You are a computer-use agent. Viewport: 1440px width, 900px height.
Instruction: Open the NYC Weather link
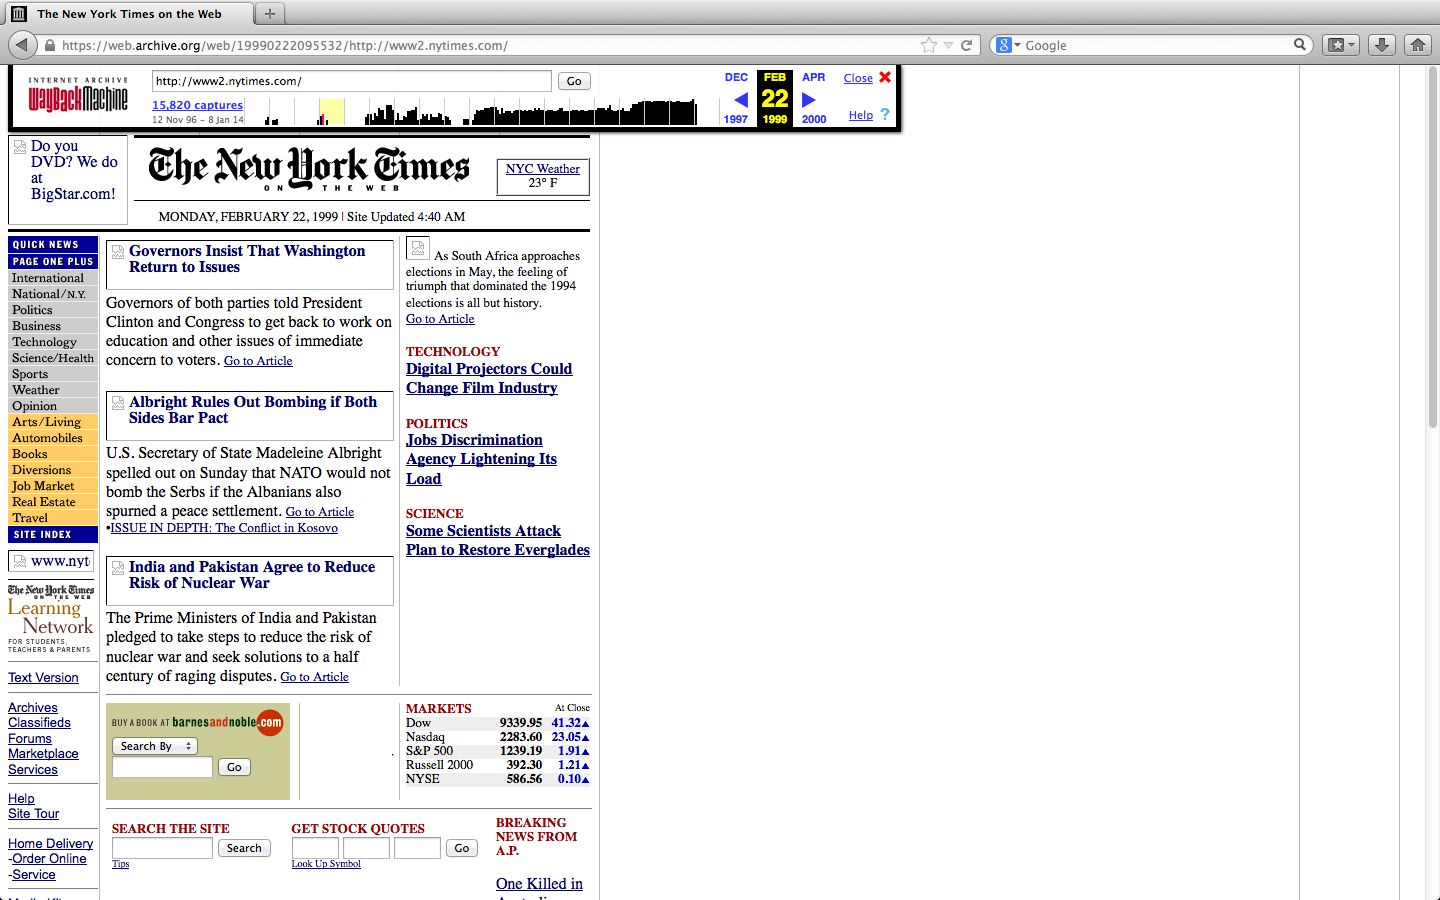(543, 169)
